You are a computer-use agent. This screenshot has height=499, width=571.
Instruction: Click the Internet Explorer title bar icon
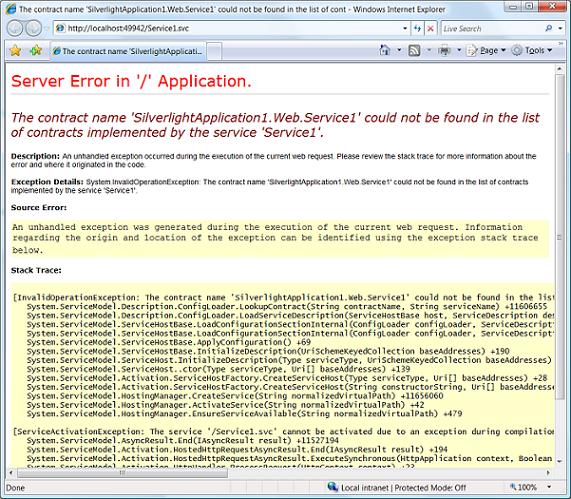[x=11, y=9]
